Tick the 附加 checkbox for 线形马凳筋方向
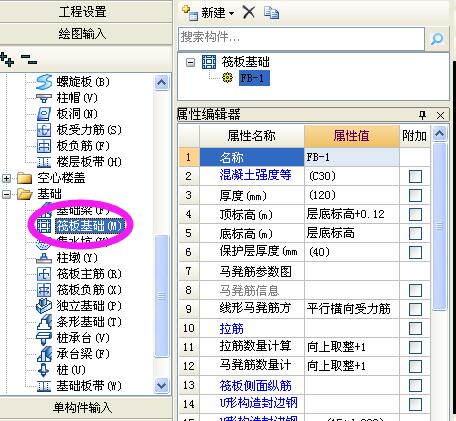The height and width of the screenshot is (421, 456). (x=415, y=309)
